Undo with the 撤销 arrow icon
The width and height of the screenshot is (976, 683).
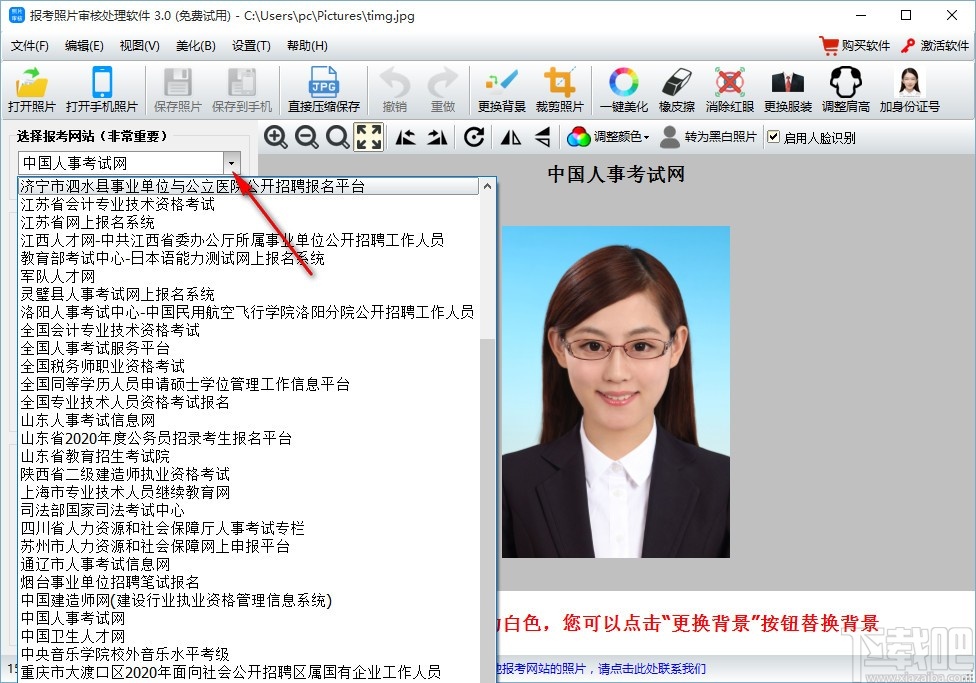[x=395, y=90]
